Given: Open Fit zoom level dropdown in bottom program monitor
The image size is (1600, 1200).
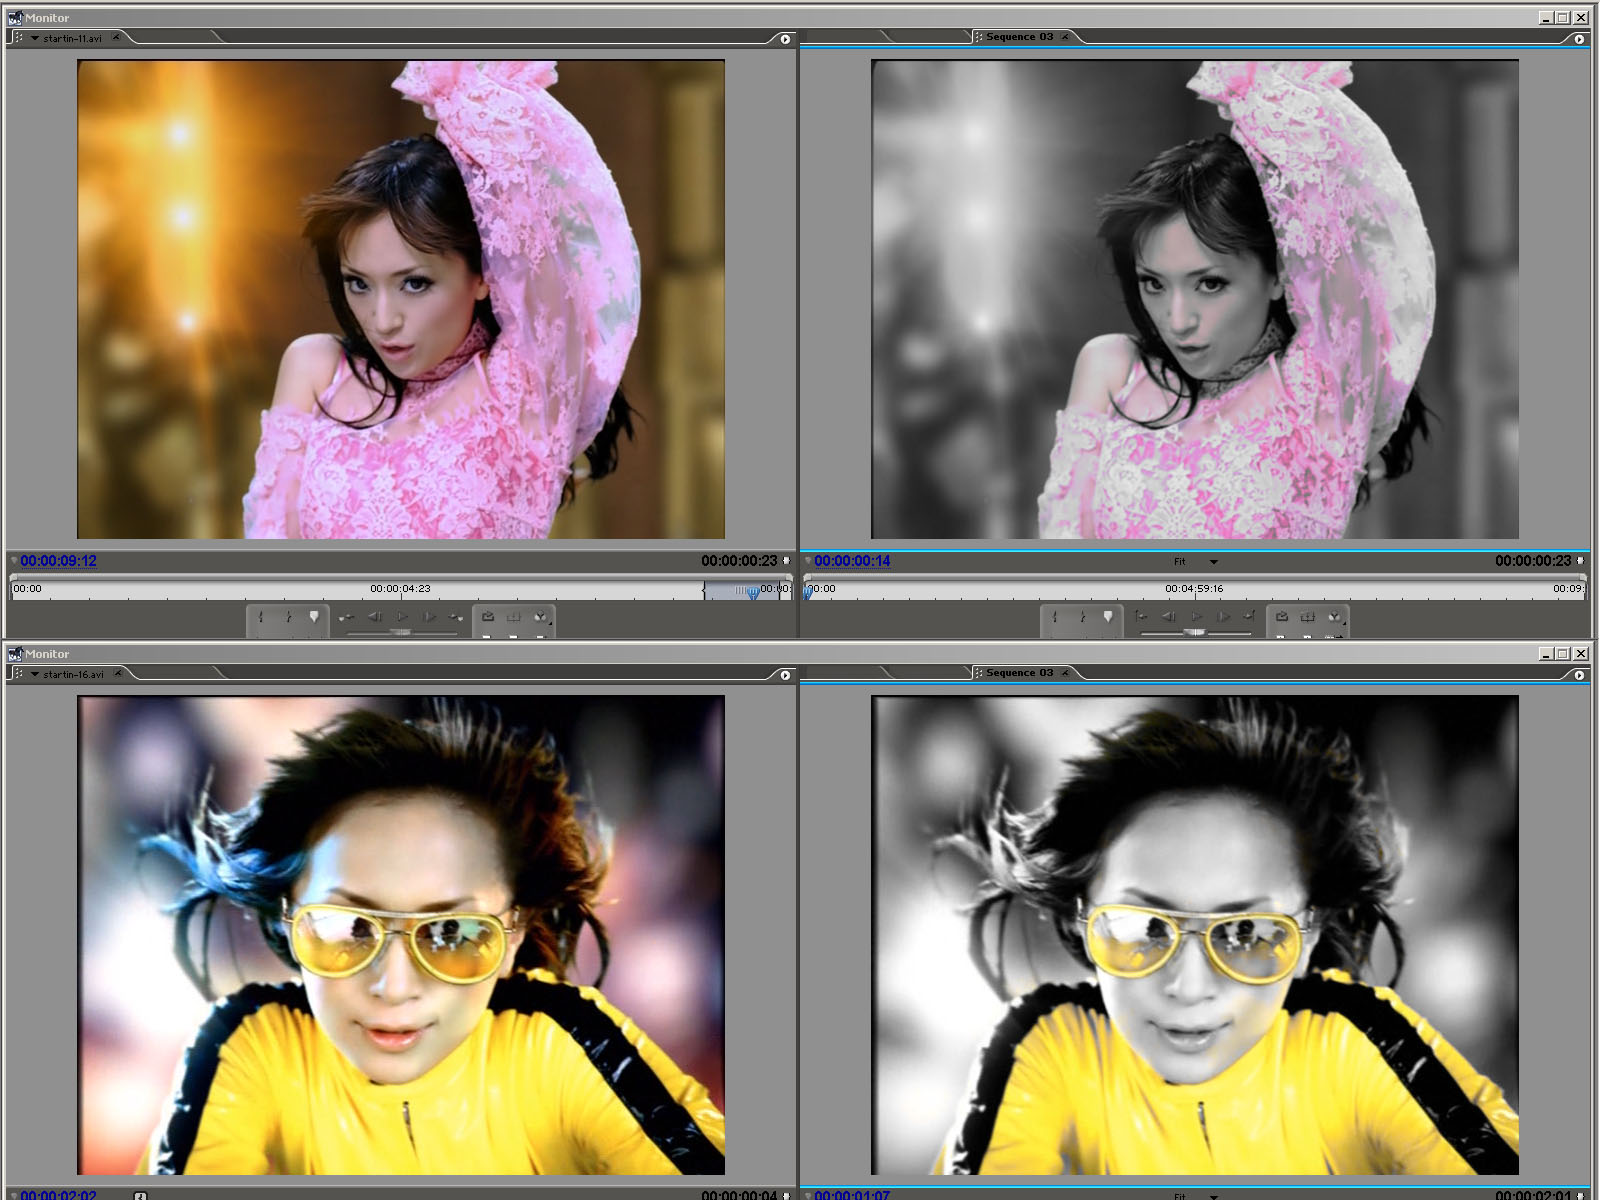Looking at the screenshot, I should point(1213,1196).
